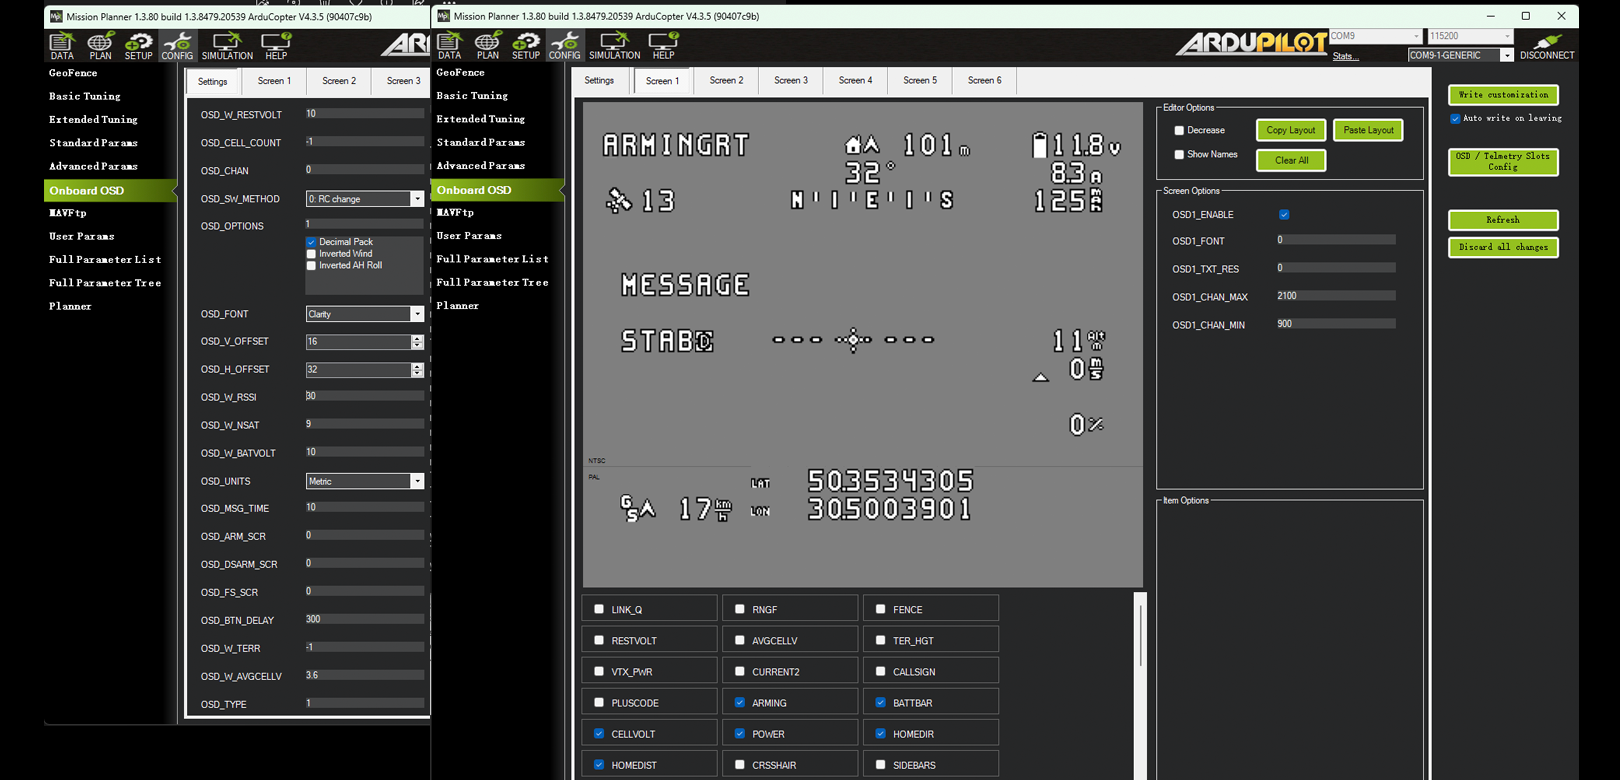Click the OSD1_TXT_RES value bar
1620x780 pixels.
pos(1335,268)
